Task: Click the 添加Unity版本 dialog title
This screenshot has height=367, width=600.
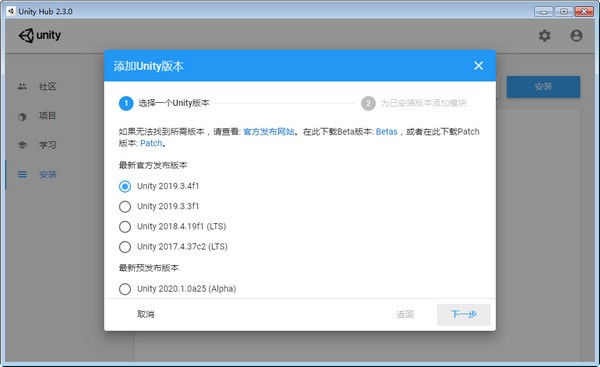Action: pos(148,66)
